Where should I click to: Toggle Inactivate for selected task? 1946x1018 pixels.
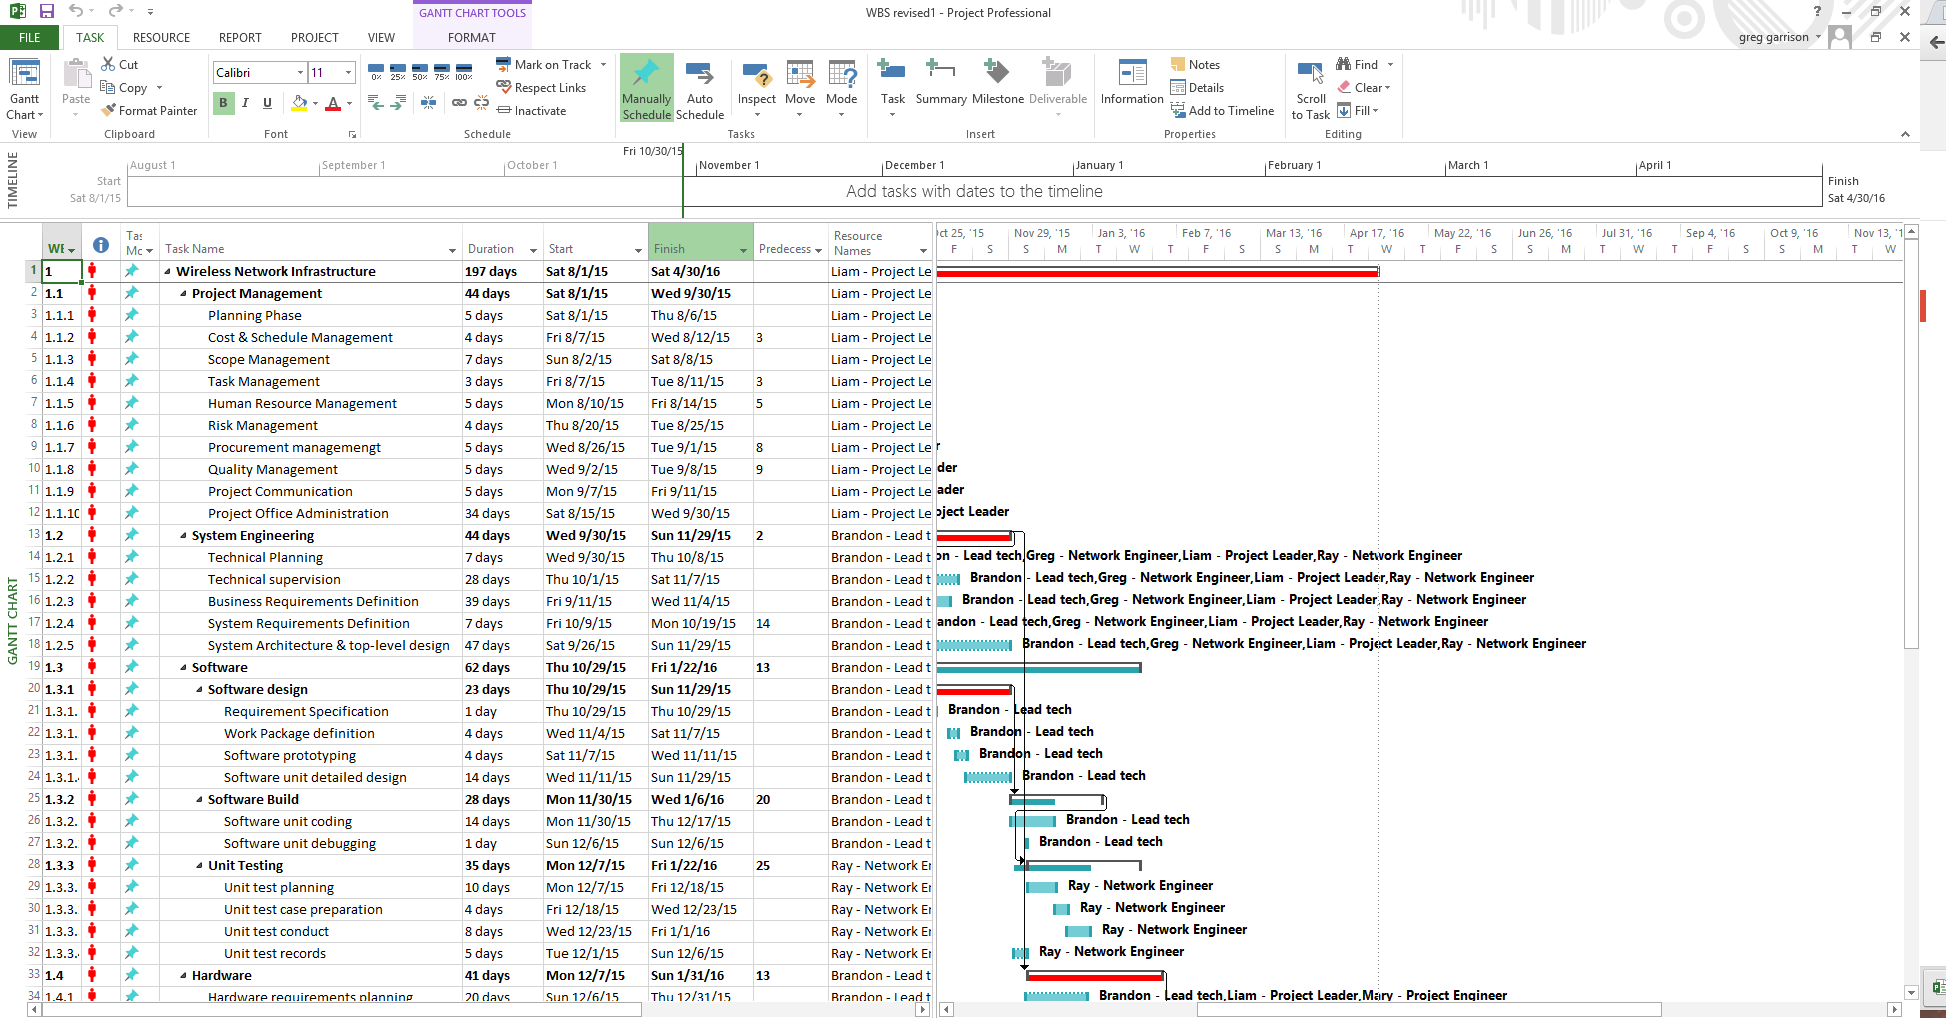point(531,110)
